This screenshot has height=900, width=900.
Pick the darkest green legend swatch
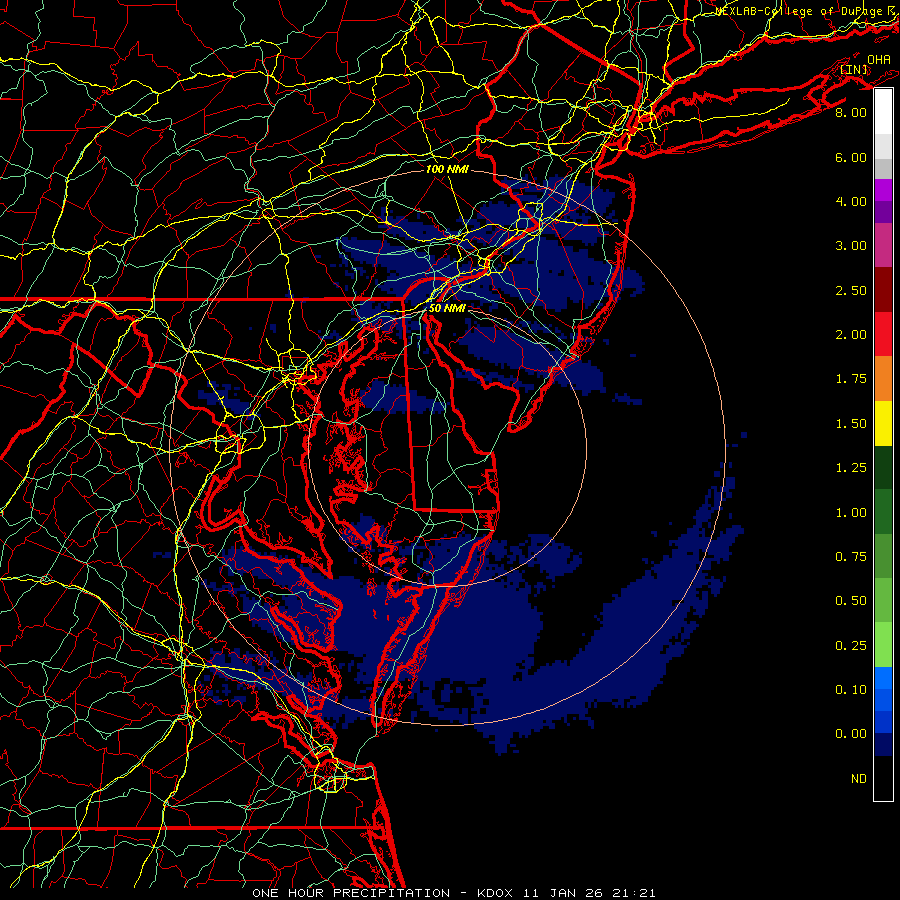(x=883, y=467)
